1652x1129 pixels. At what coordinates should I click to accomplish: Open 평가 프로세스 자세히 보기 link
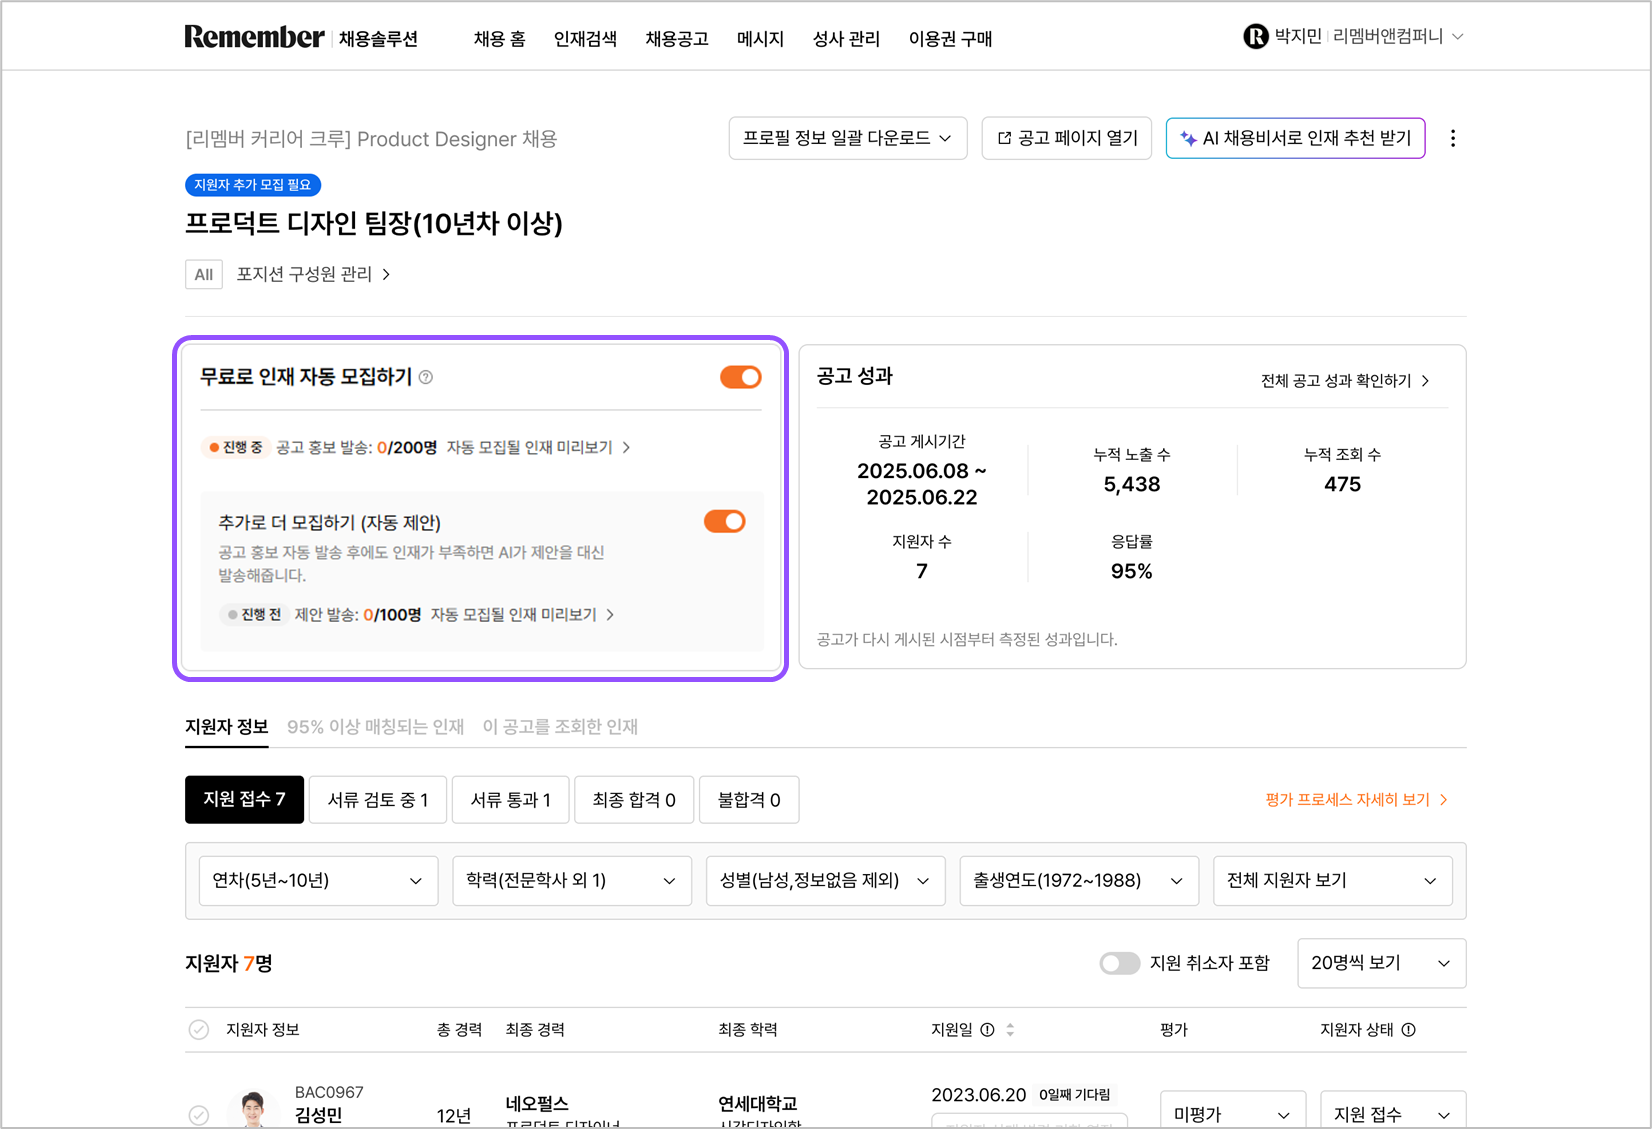point(1355,800)
